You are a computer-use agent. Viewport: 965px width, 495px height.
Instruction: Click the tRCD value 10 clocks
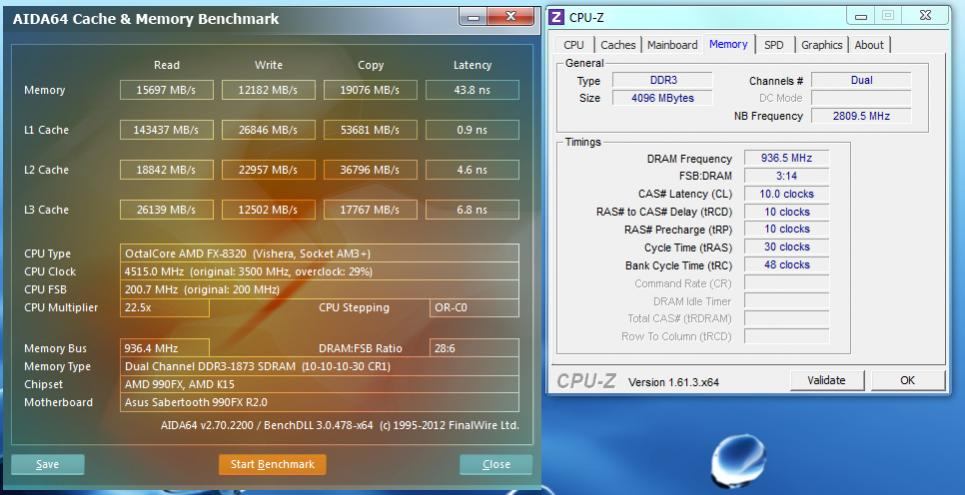[x=787, y=212]
